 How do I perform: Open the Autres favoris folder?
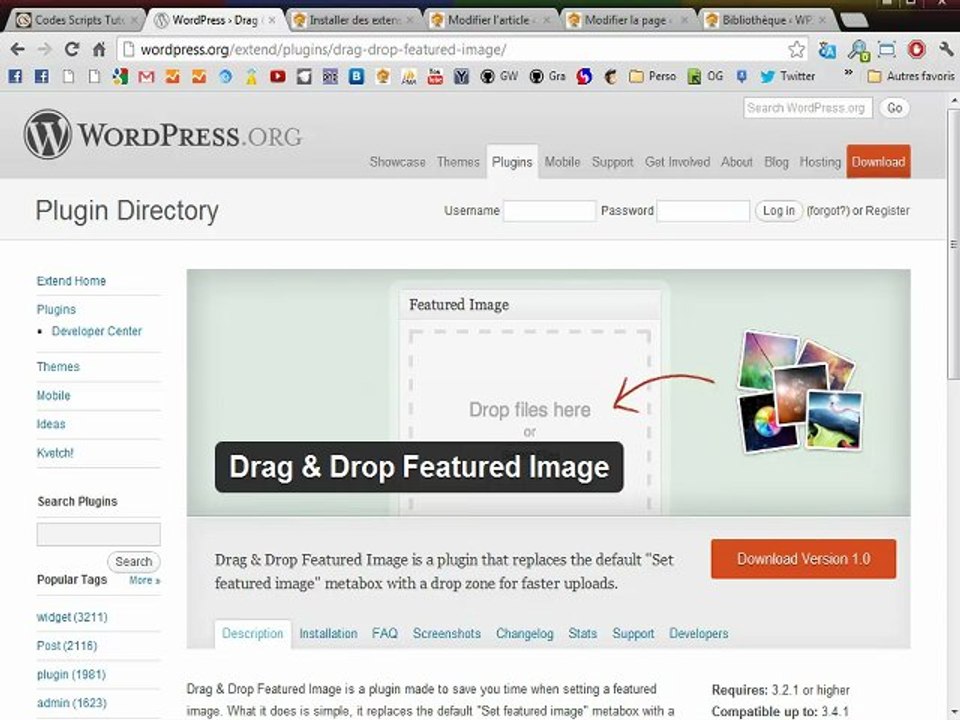(911, 76)
